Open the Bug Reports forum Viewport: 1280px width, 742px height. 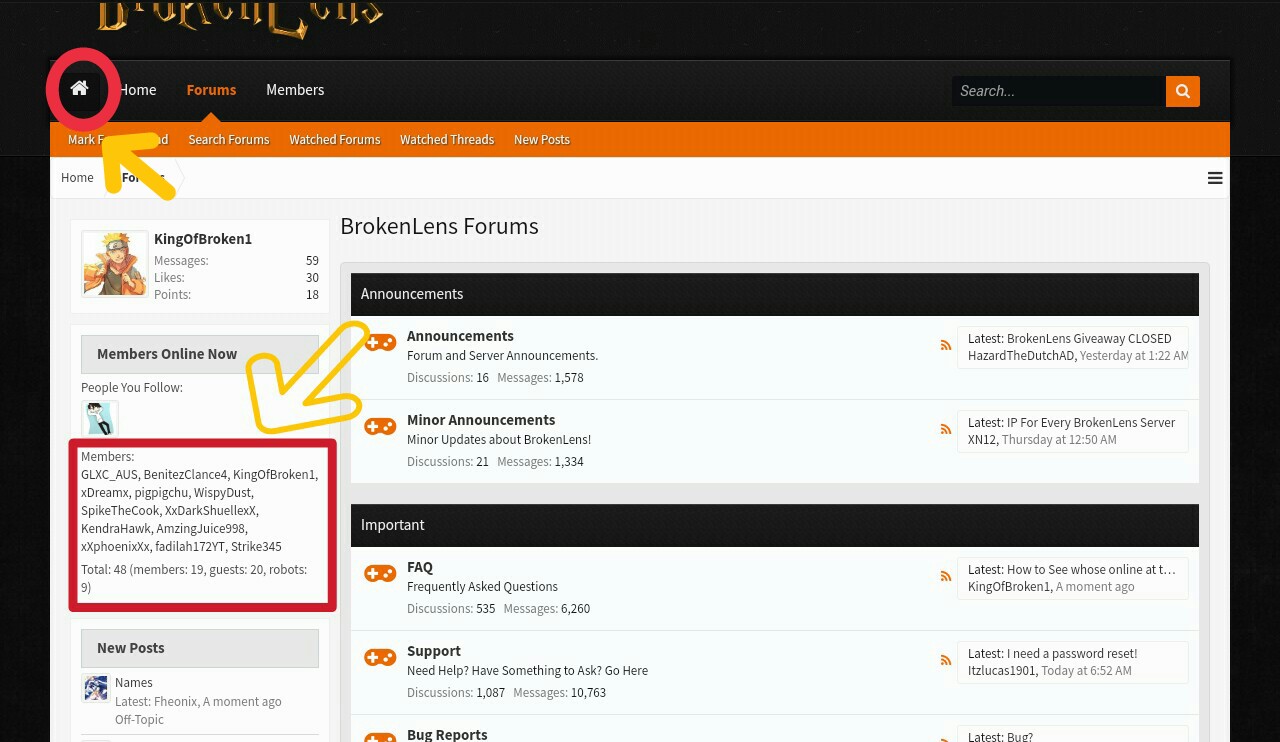coord(447,734)
